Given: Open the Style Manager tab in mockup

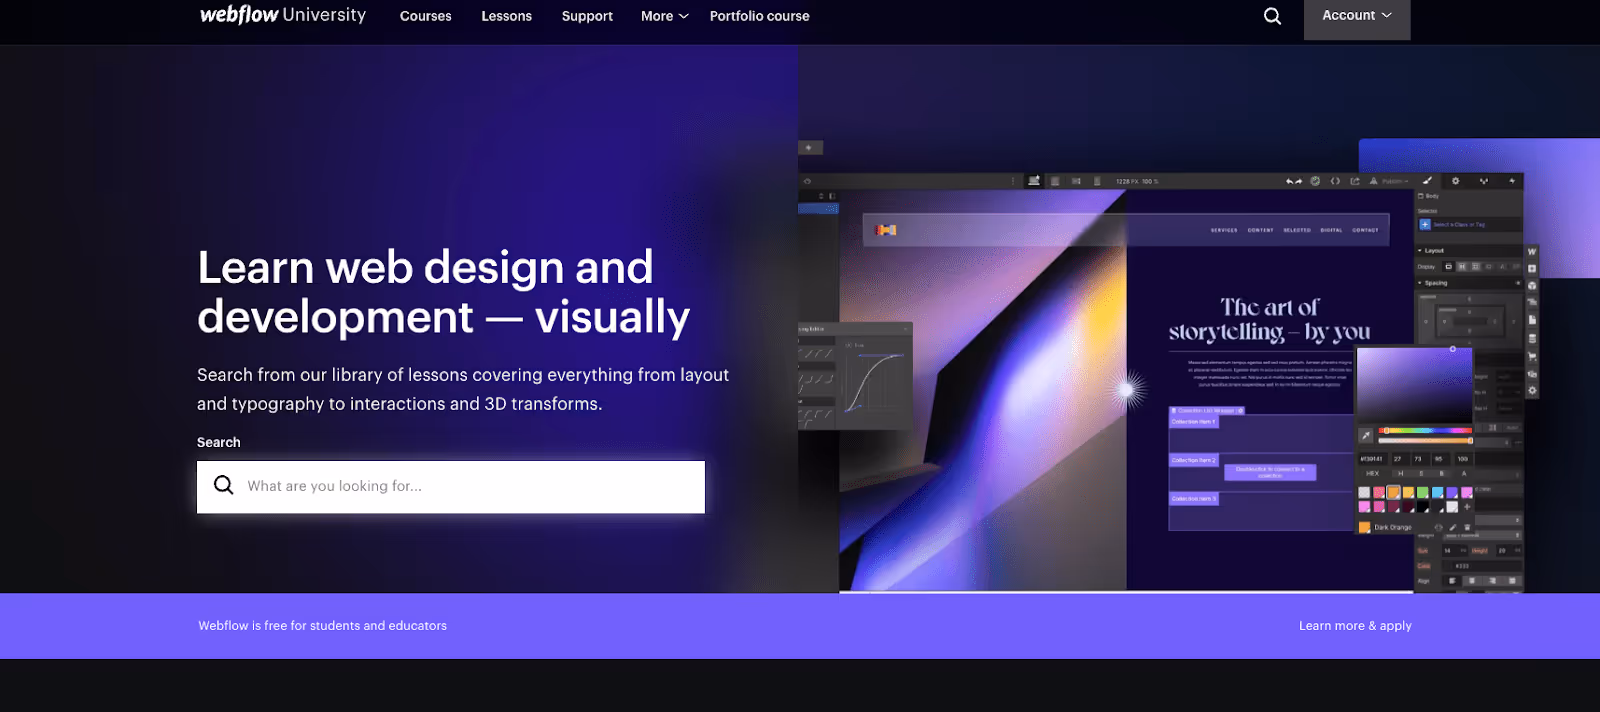Looking at the screenshot, I should [1484, 181].
